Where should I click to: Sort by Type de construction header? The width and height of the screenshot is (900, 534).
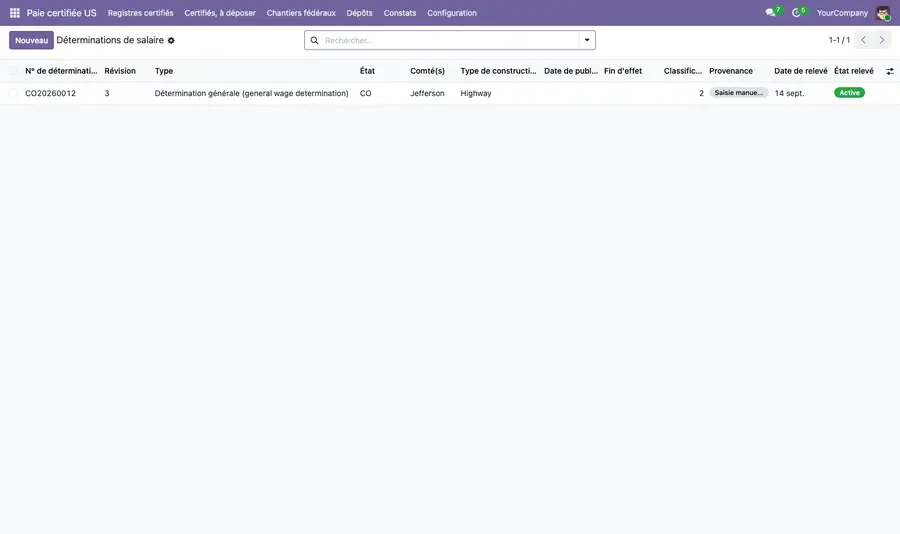pyautogui.click(x=498, y=71)
